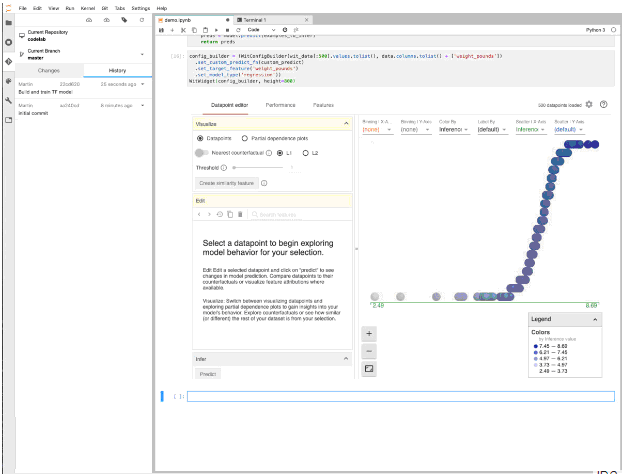Open the running kernels sidebar icon
The width and height of the screenshot is (623, 474).
8,42
